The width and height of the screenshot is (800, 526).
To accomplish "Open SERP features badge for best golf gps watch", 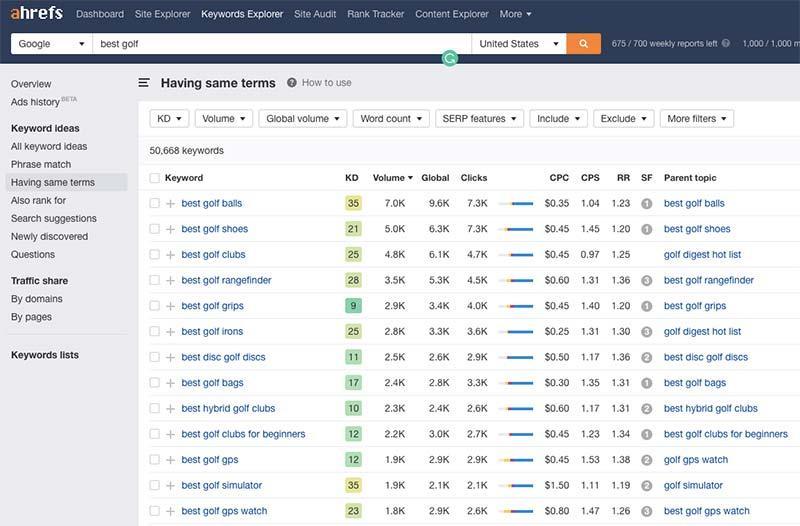I will point(646,511).
